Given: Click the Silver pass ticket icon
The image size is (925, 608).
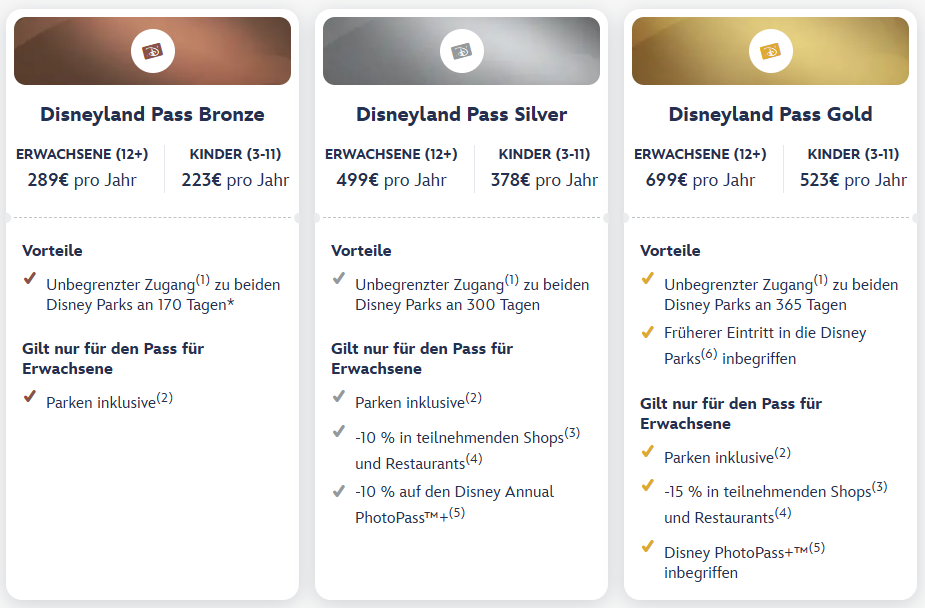Looking at the screenshot, I should click(x=462, y=51).
